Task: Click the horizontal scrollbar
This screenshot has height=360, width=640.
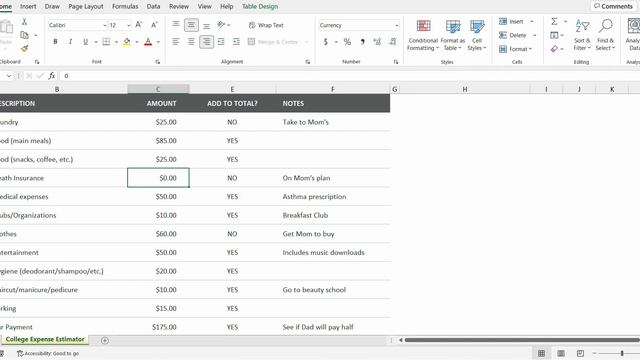Action: coord(522,340)
